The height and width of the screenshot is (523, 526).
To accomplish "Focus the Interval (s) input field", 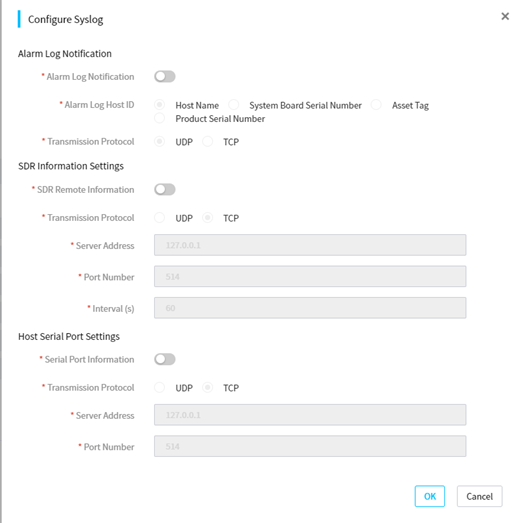I will (310, 308).
